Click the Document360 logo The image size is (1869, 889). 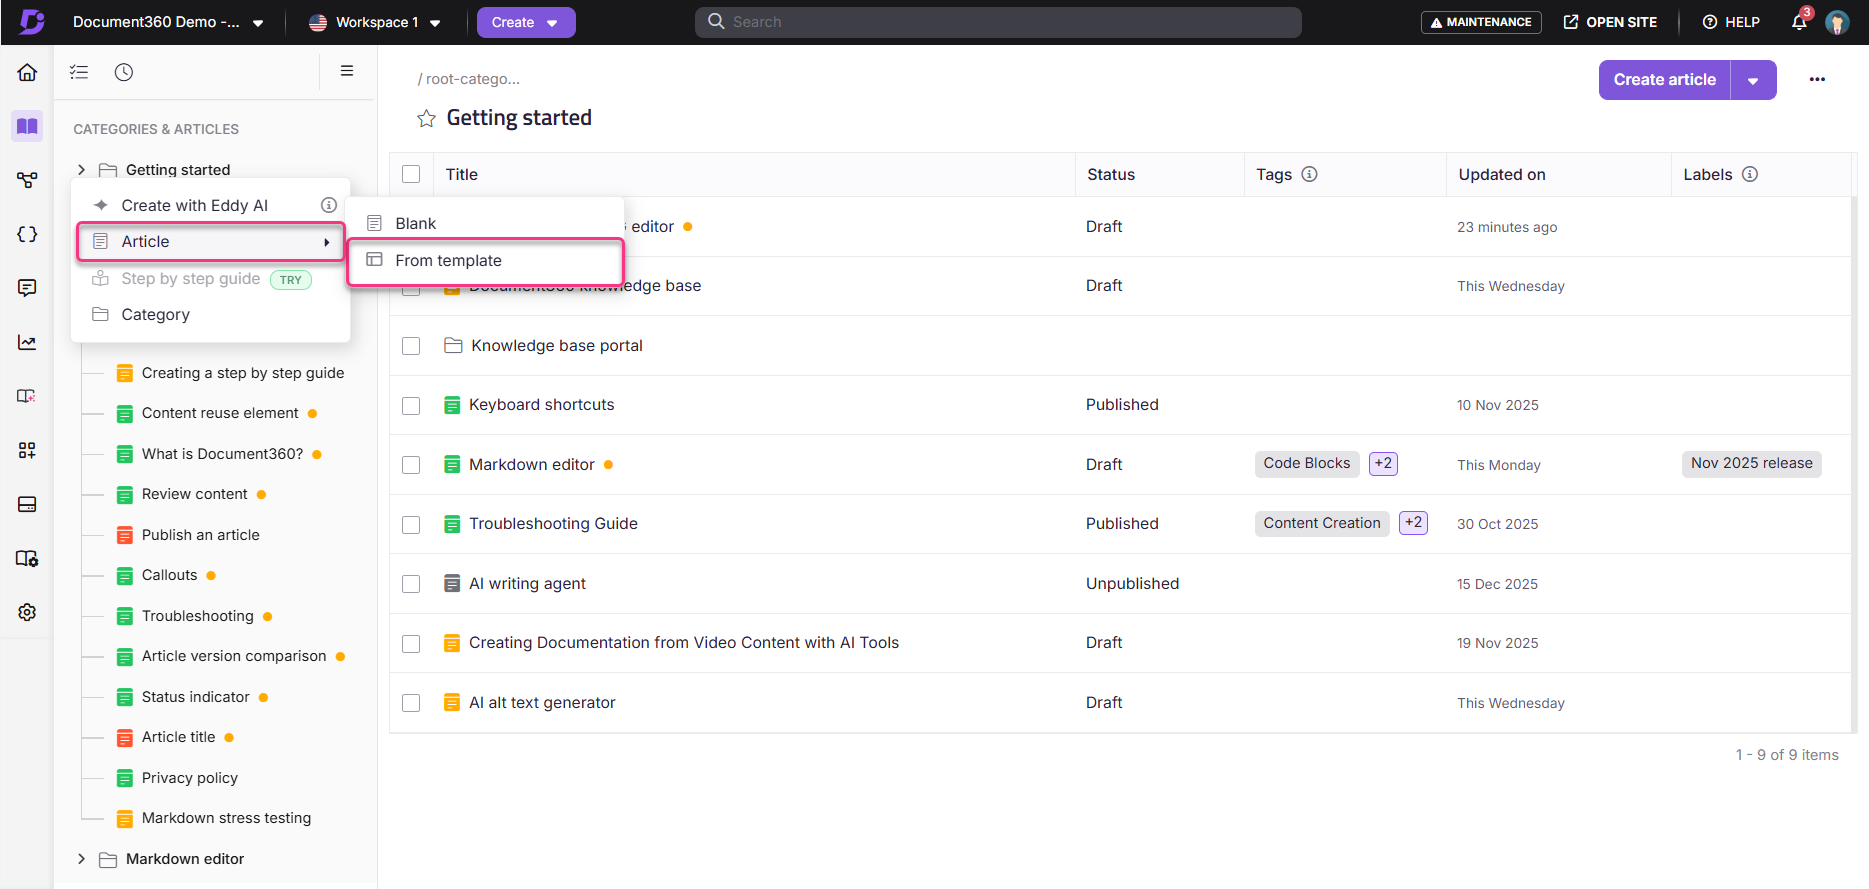32,22
